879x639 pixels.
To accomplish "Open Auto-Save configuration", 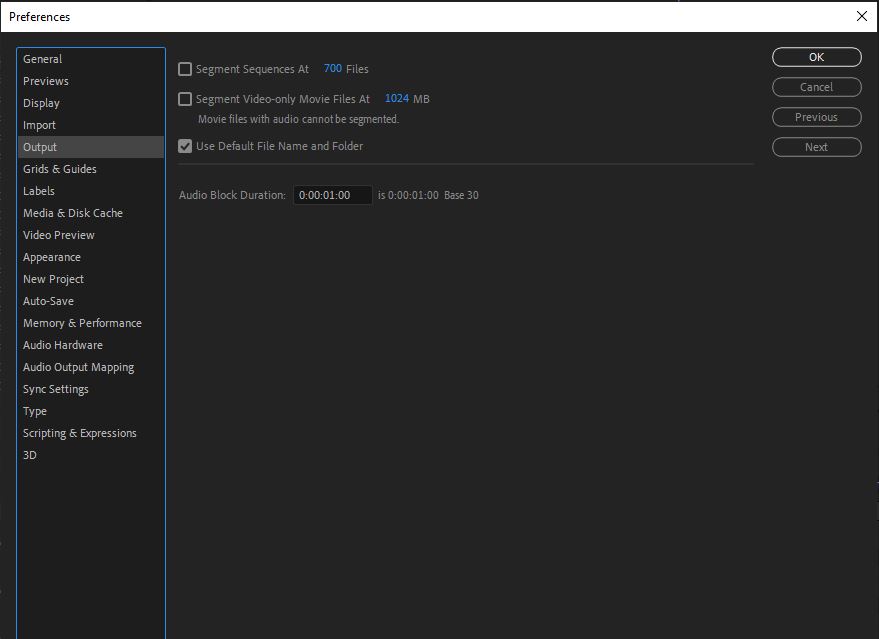I will point(46,301).
